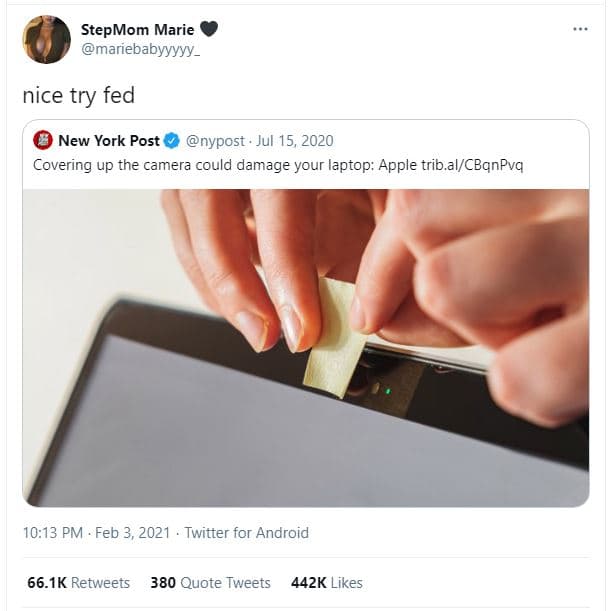Image resolution: width=615 pixels, height=611 pixels.
Task: Open the trib.al/CBqnPvq link
Action: point(464,164)
